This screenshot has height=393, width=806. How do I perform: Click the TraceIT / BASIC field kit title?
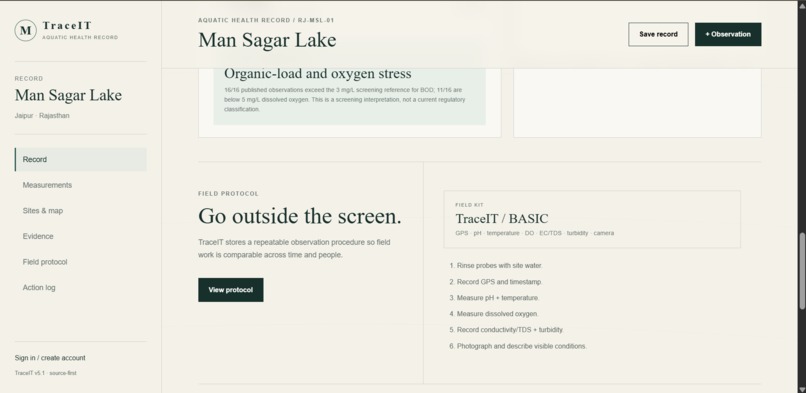pos(502,219)
